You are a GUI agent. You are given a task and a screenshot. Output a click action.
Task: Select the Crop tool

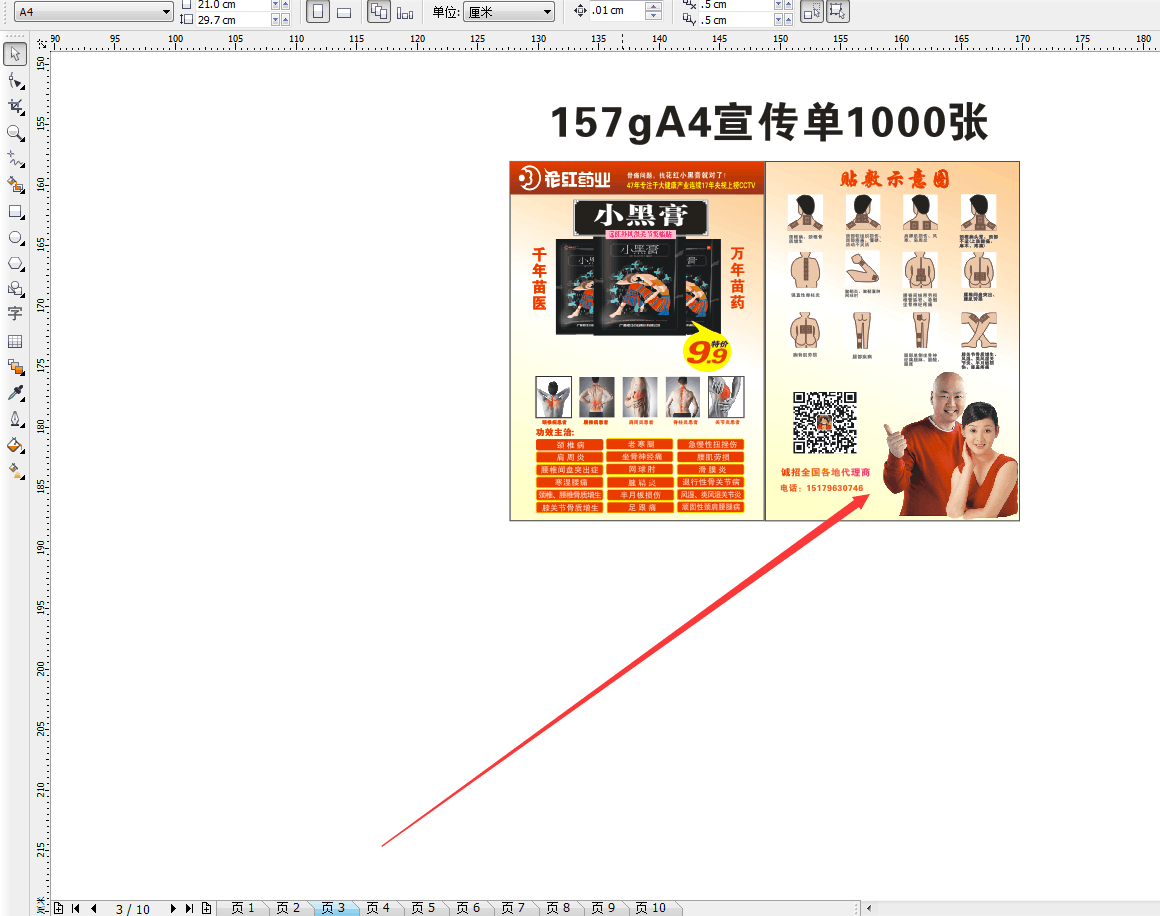(x=15, y=107)
